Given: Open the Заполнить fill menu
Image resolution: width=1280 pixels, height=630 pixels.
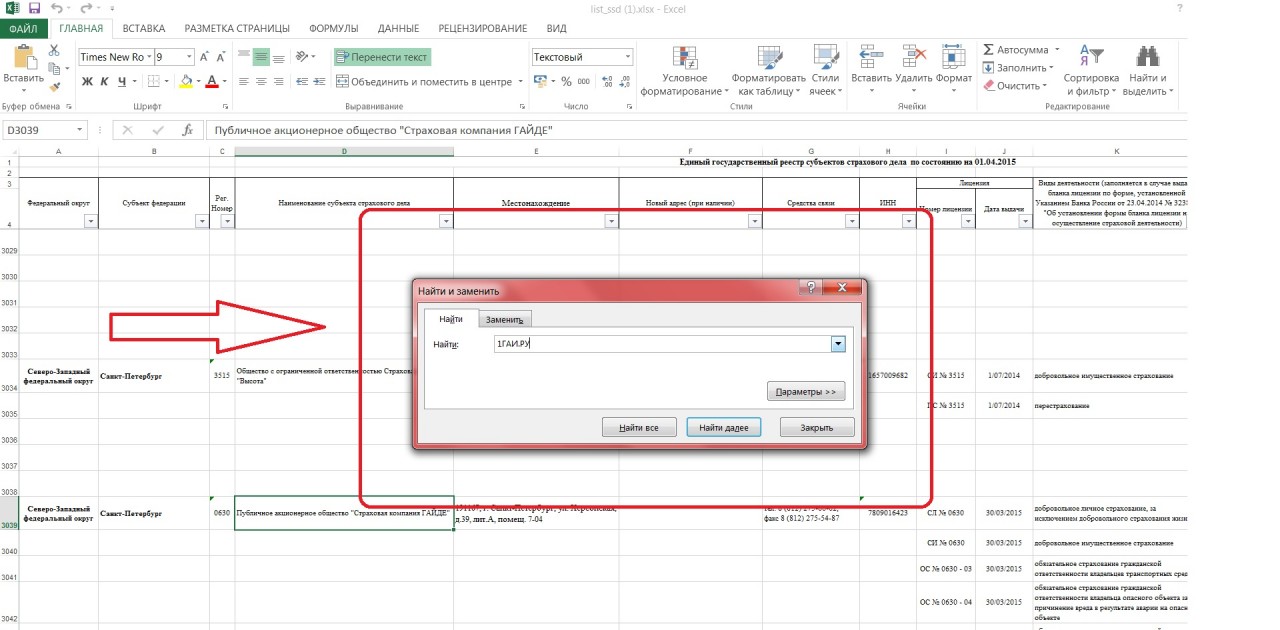Looking at the screenshot, I should pyautogui.click(x=1018, y=68).
